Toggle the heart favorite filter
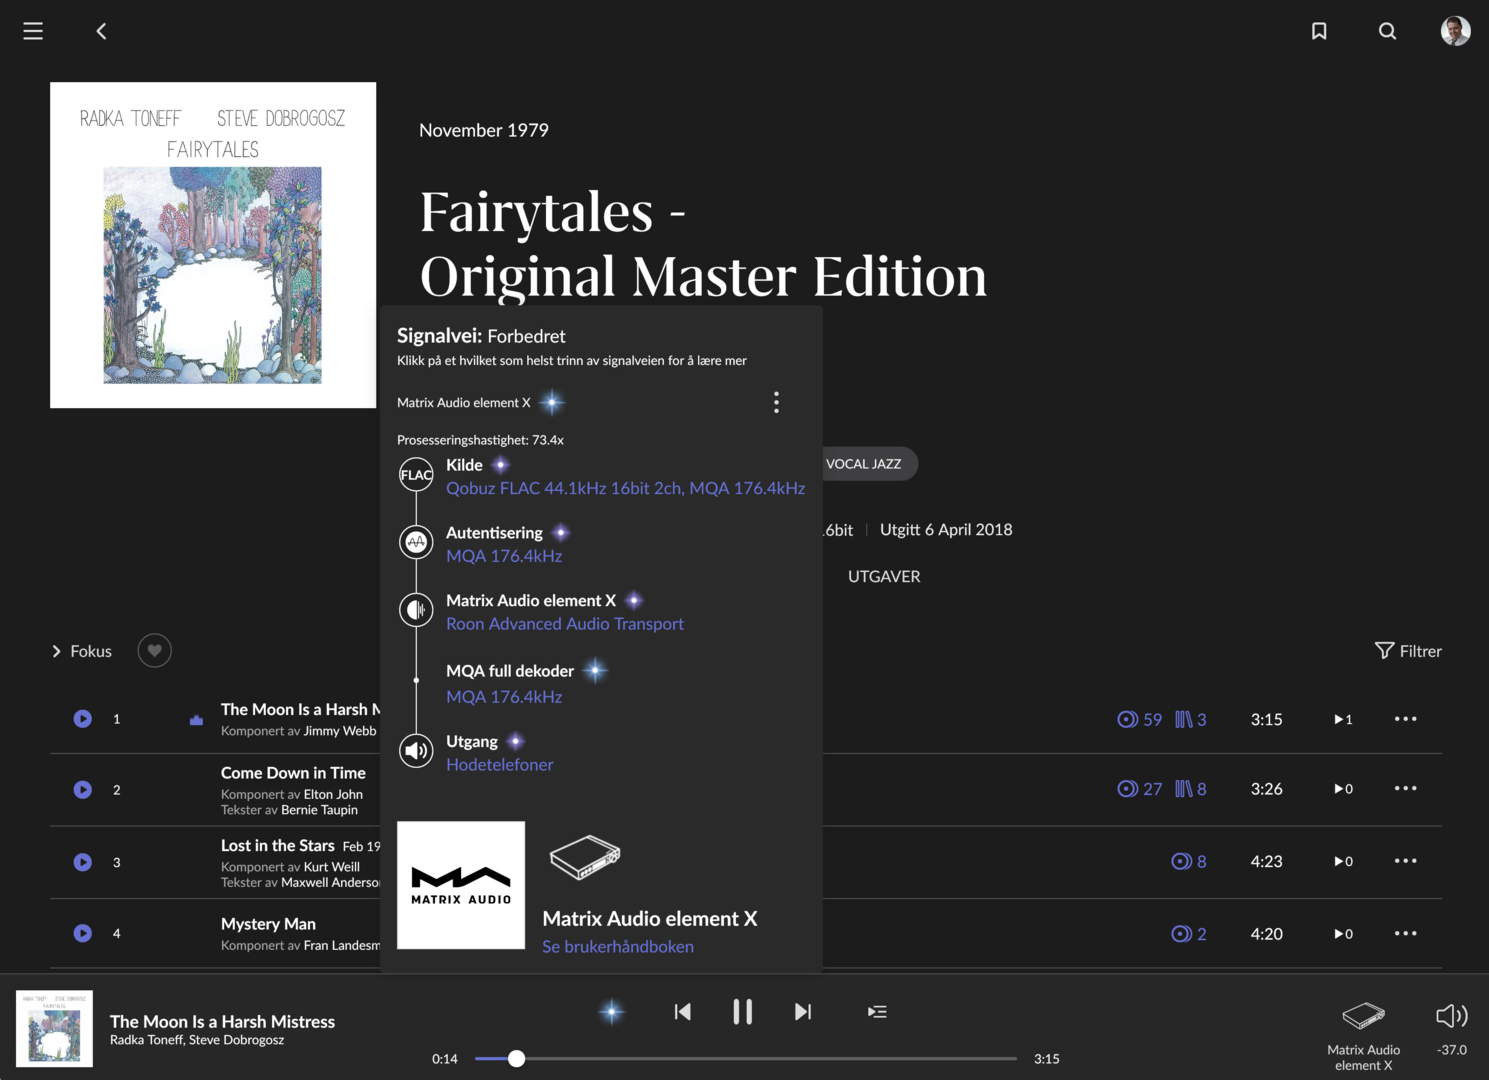This screenshot has width=1489, height=1080. tap(154, 651)
